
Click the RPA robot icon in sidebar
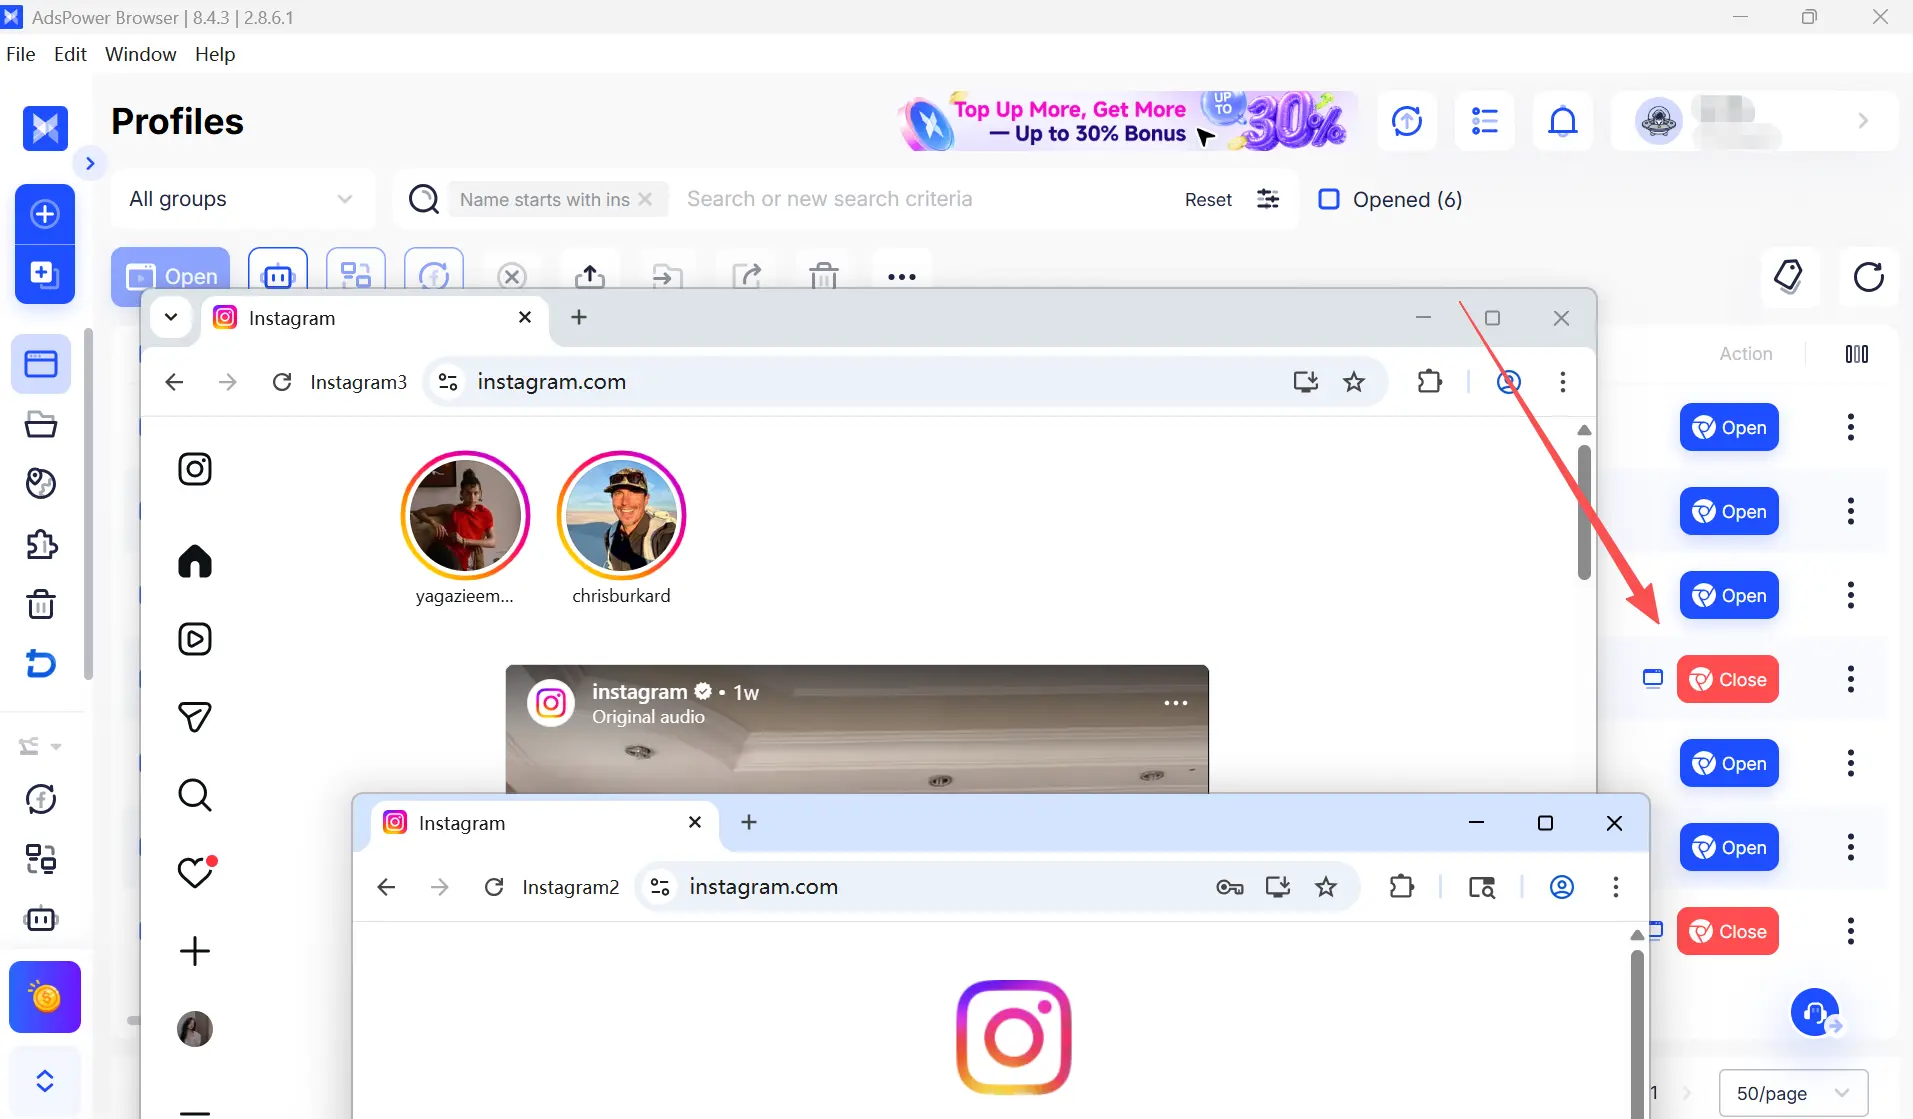(41, 919)
